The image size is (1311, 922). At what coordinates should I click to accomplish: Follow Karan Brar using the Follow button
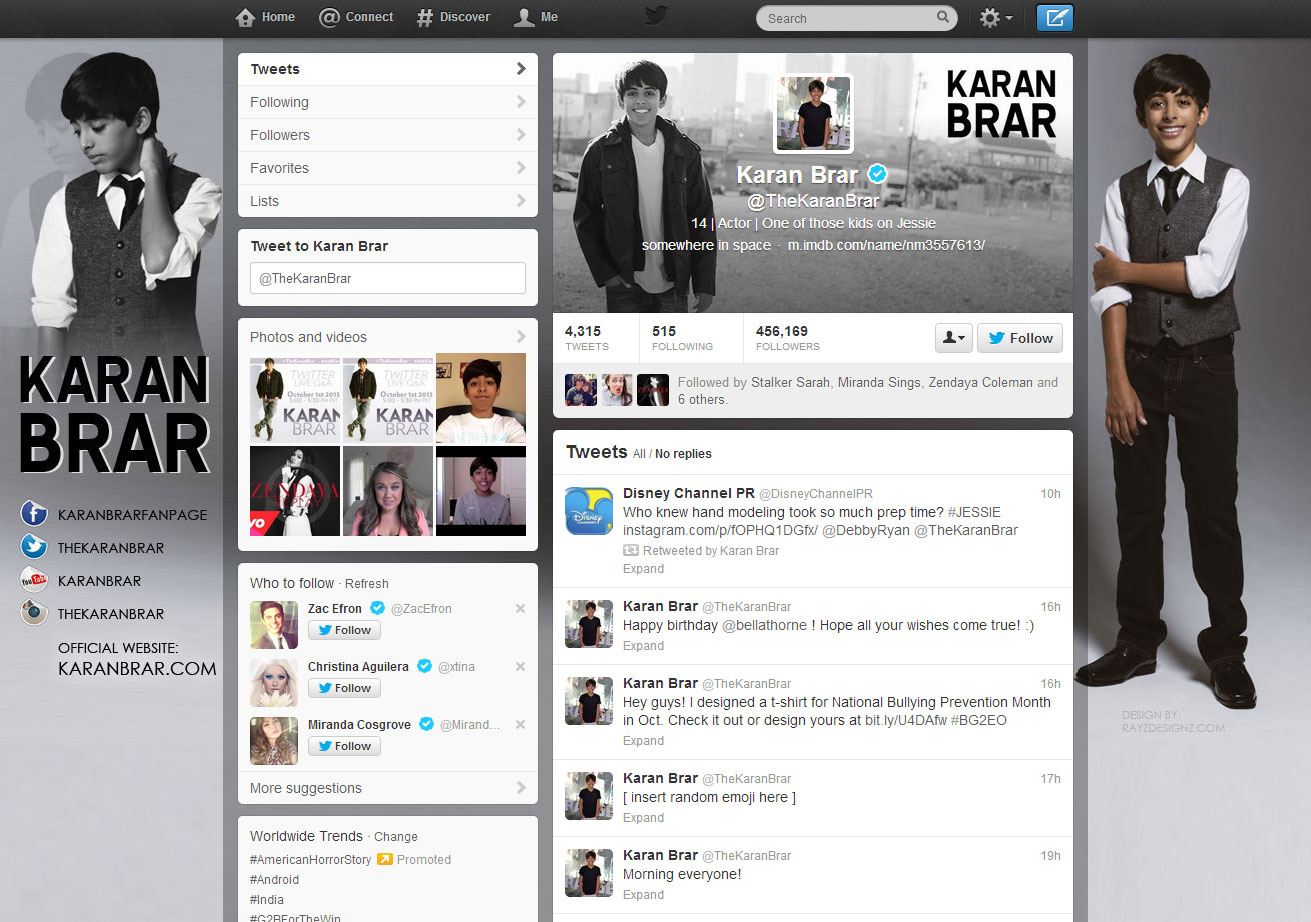pyautogui.click(x=1019, y=338)
